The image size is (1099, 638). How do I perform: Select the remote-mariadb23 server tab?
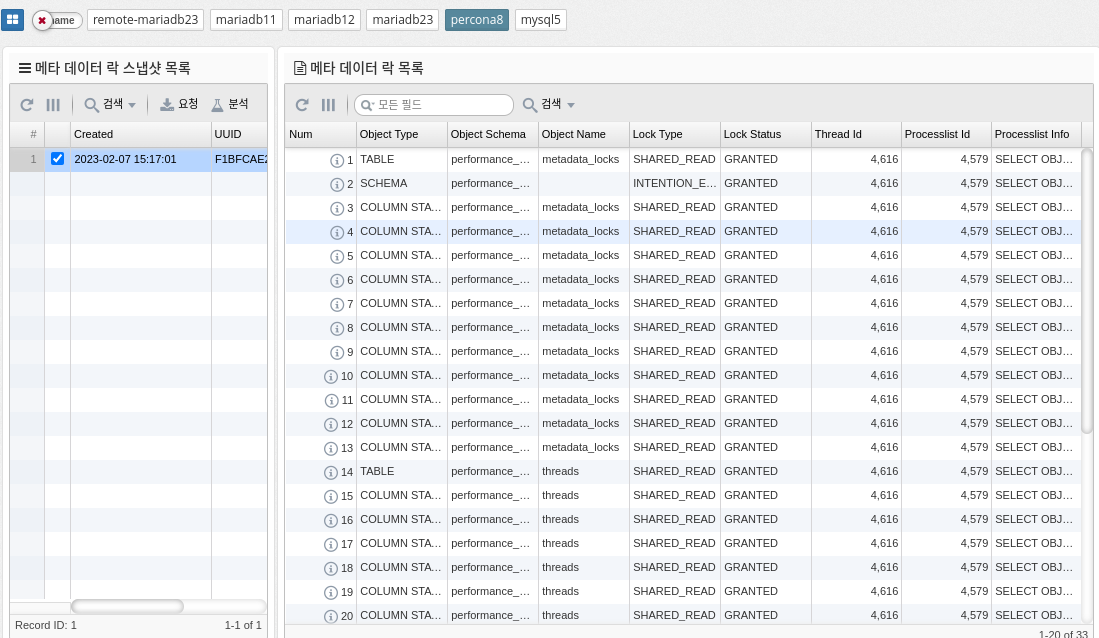pyautogui.click(x=146, y=20)
